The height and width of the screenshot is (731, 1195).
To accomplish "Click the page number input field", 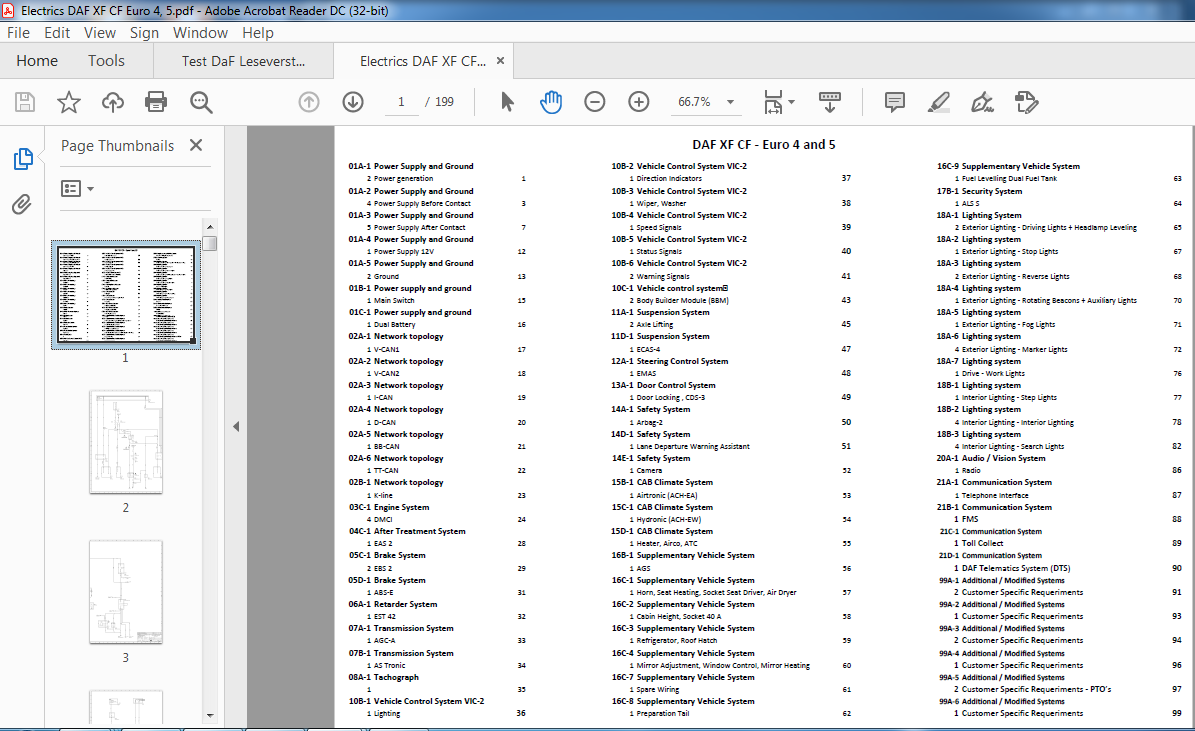I will click(x=401, y=102).
